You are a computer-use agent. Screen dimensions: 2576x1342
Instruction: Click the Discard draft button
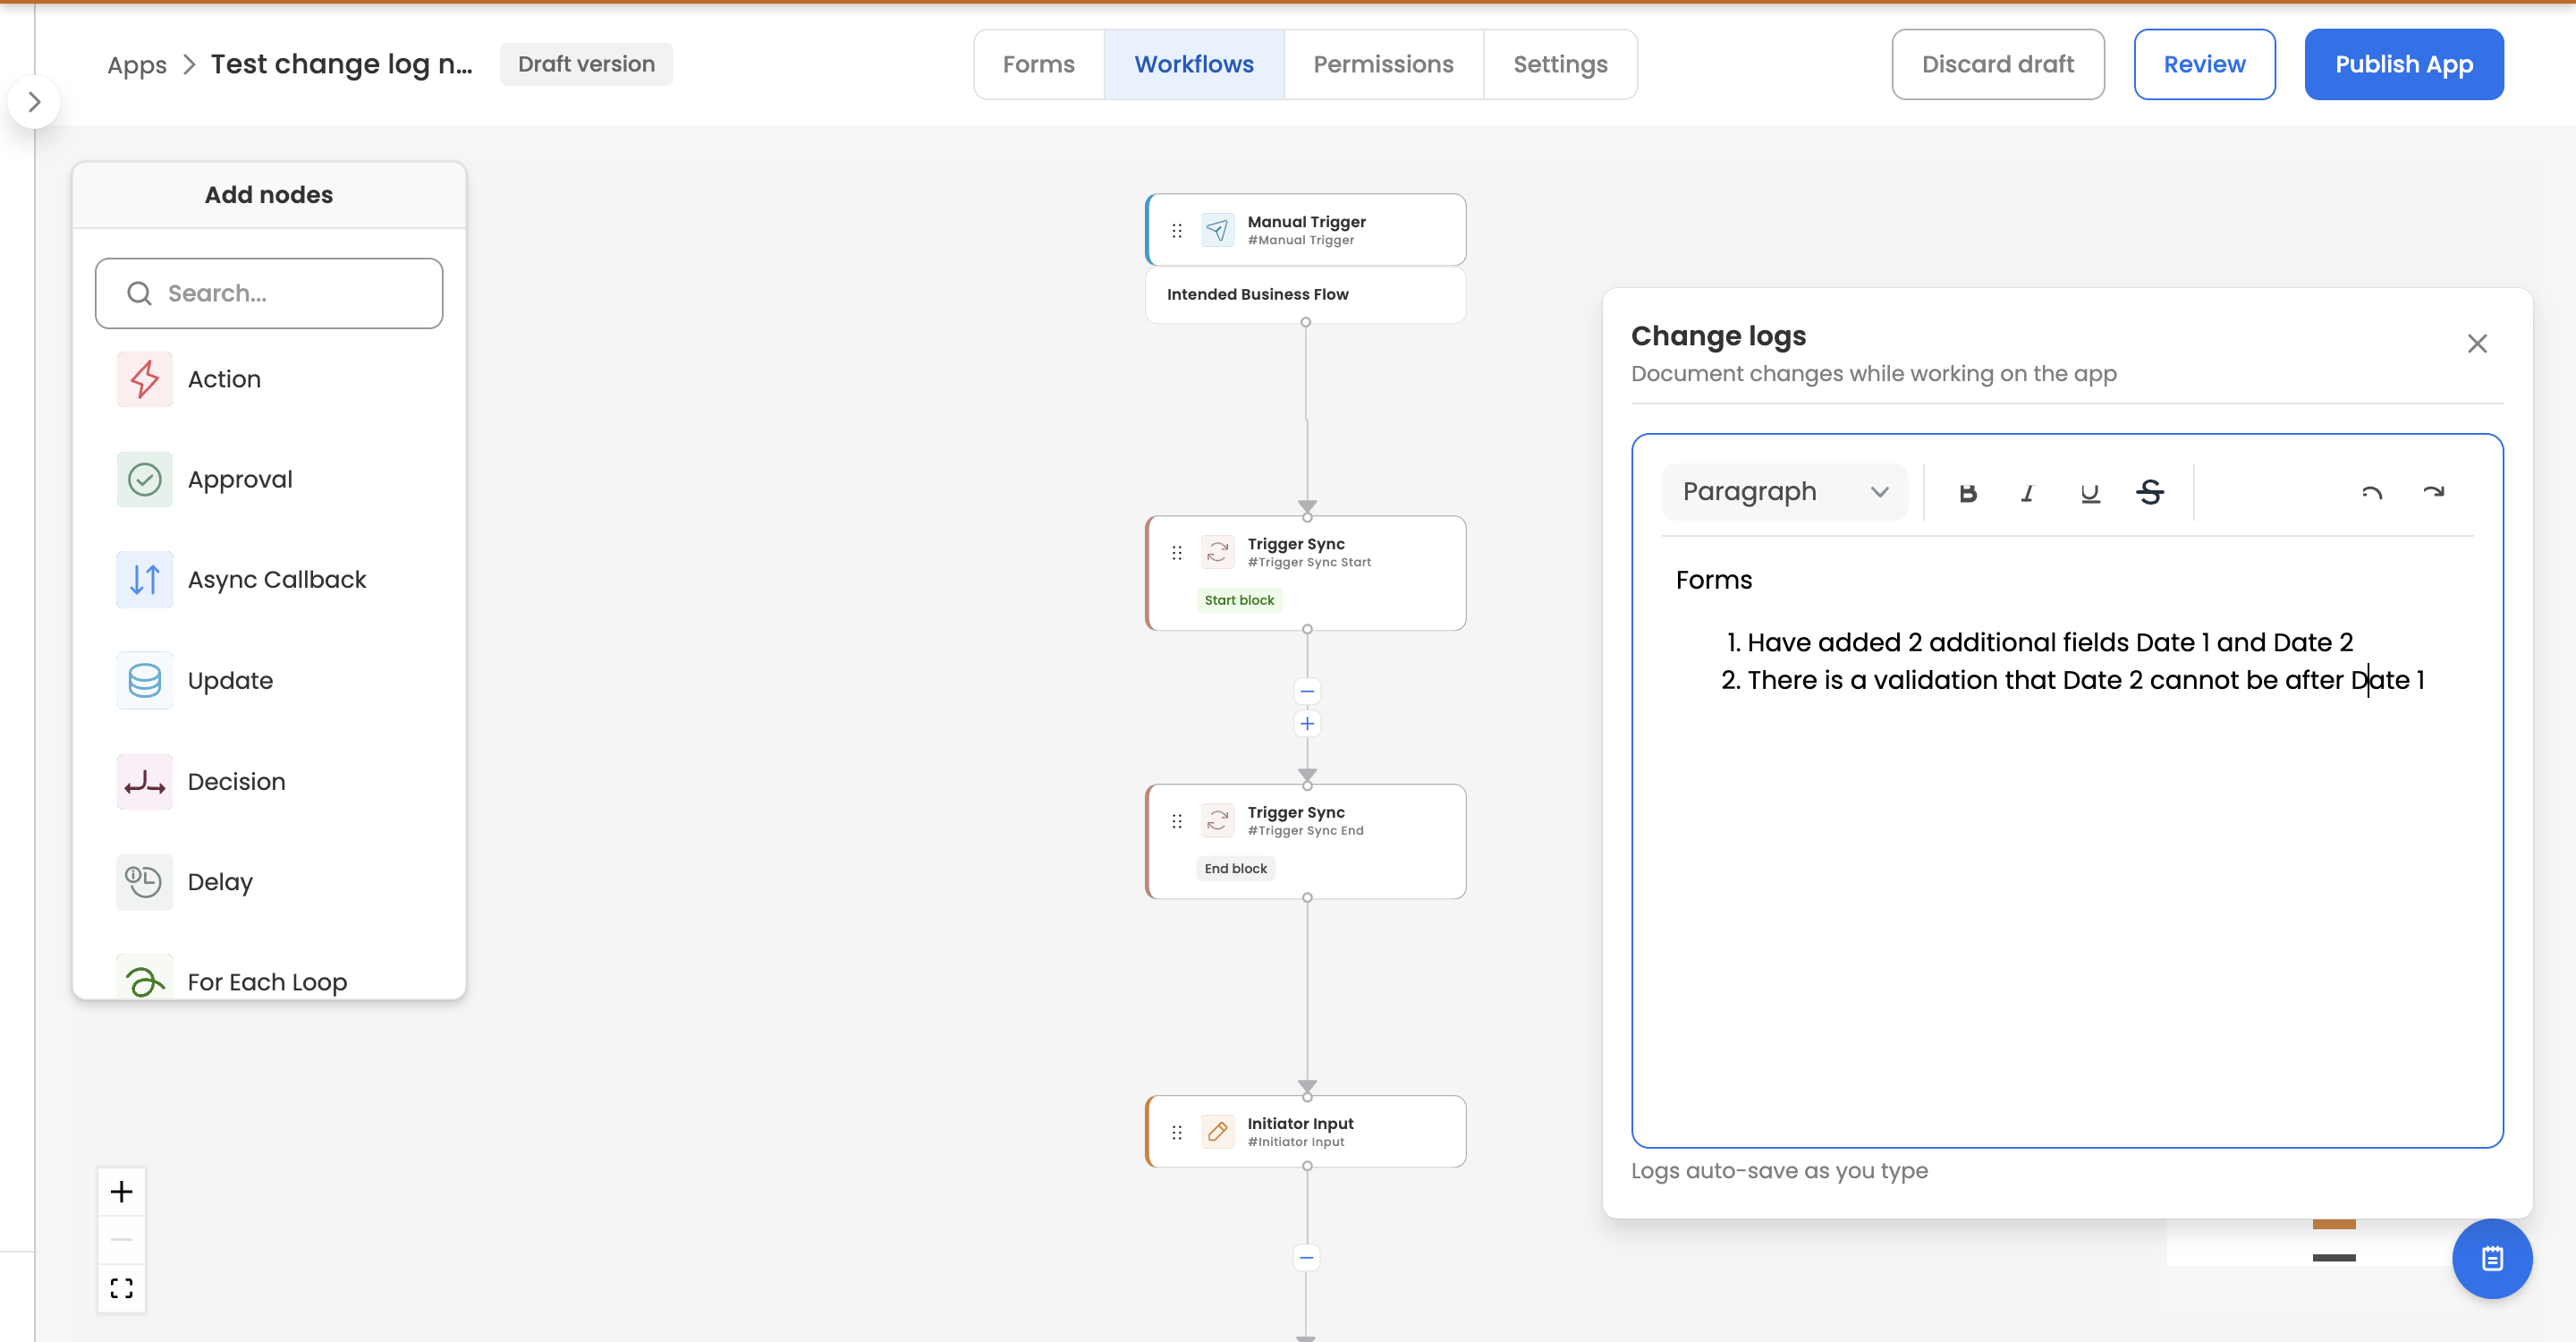1997,65
